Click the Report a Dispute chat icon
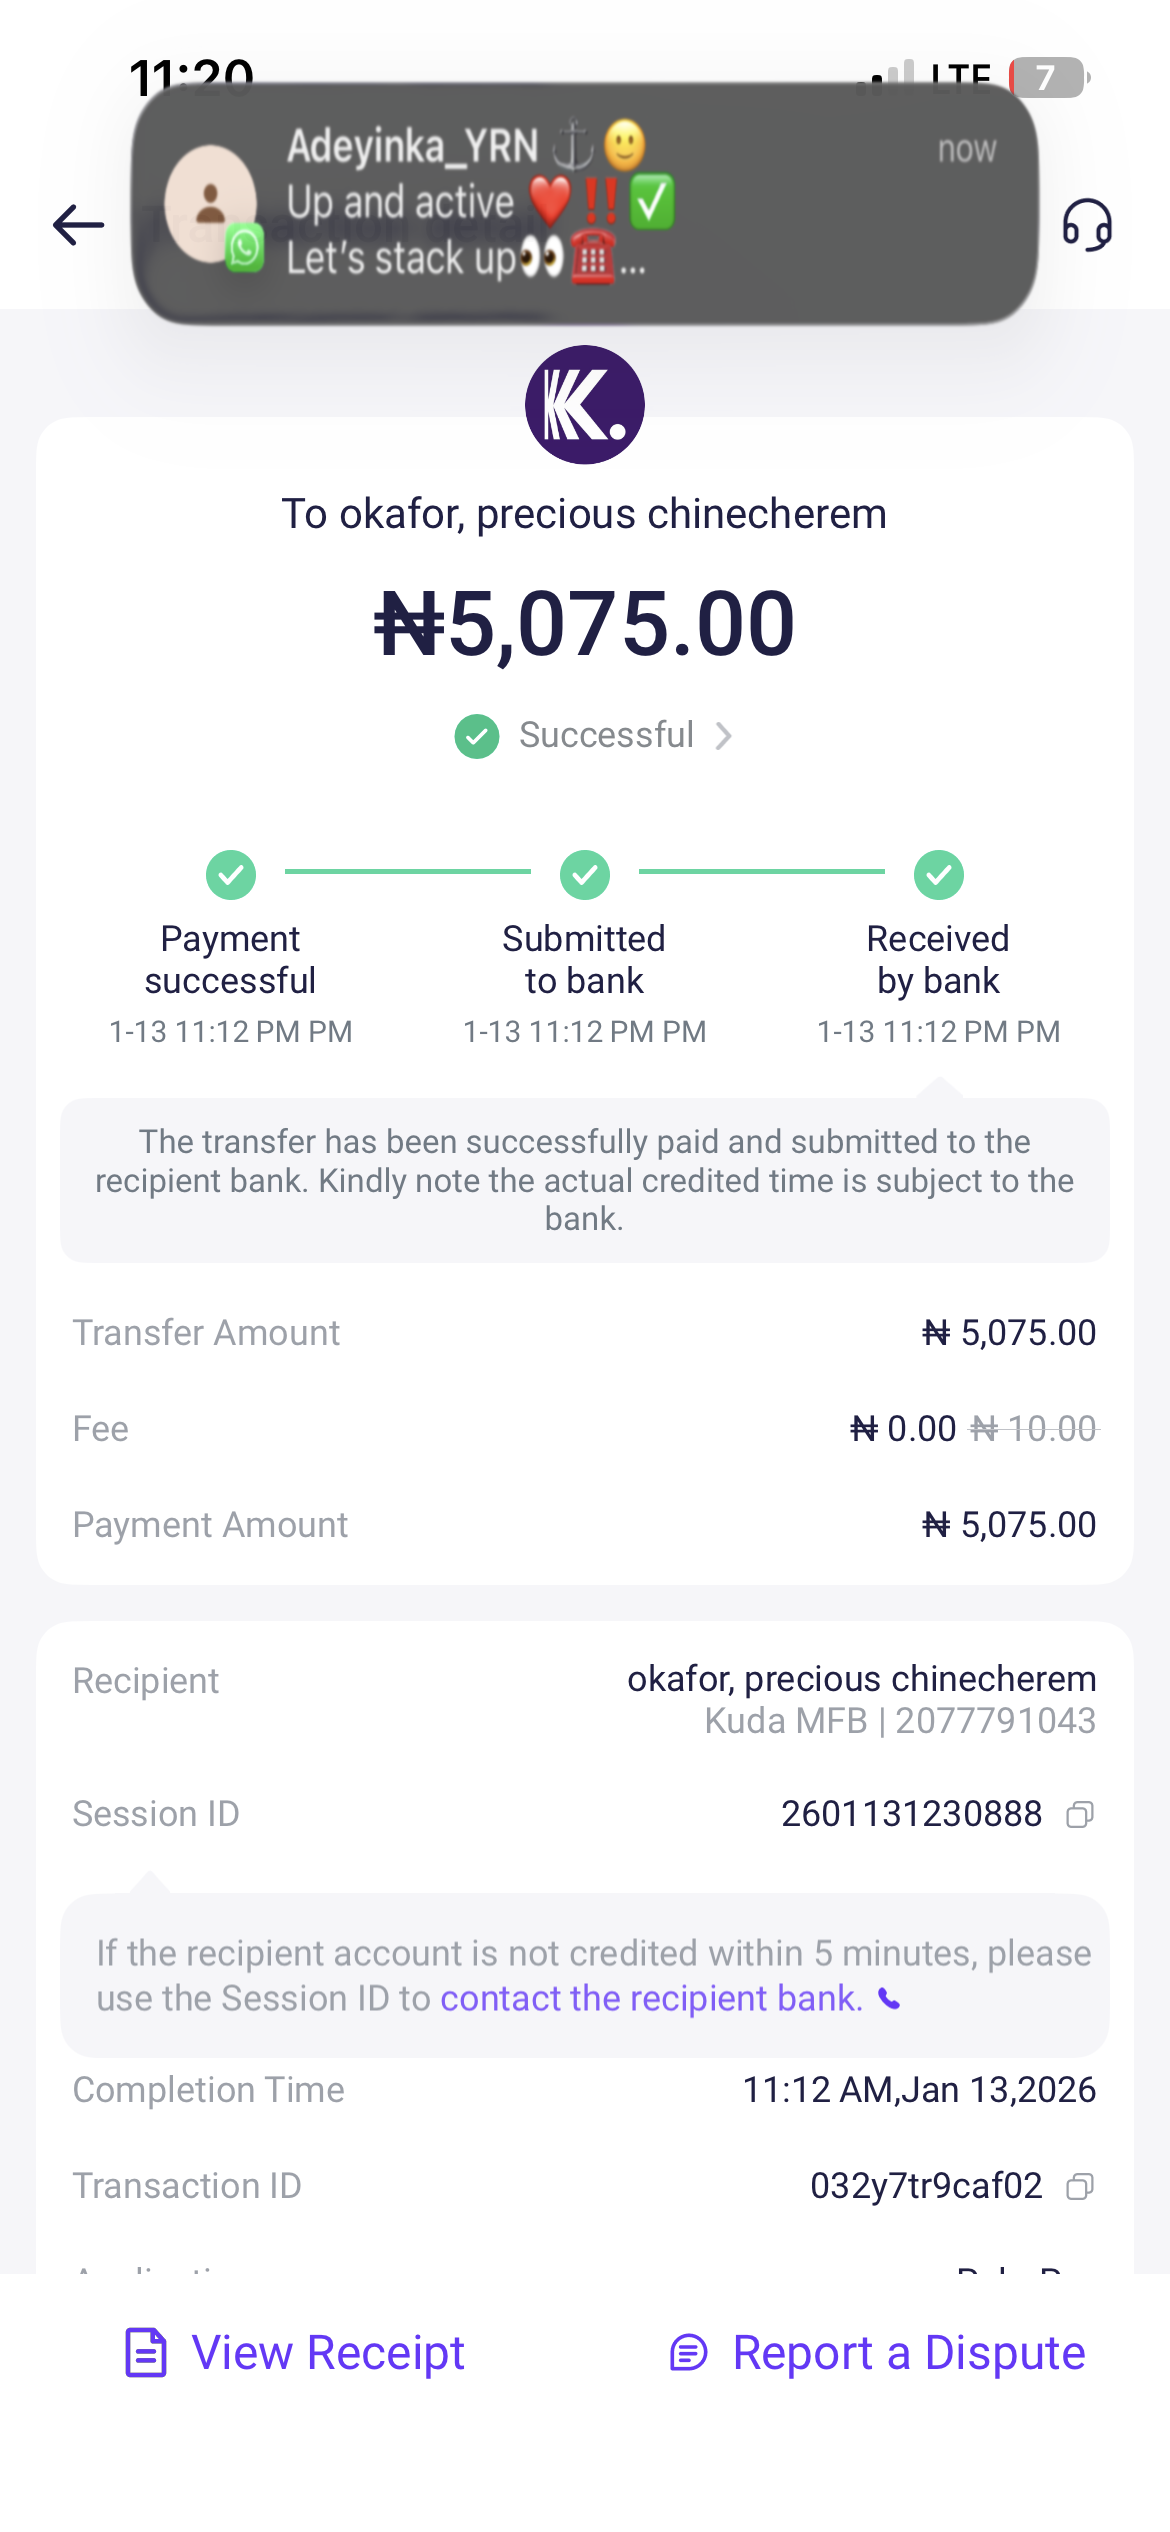1170x2532 pixels. (688, 2352)
